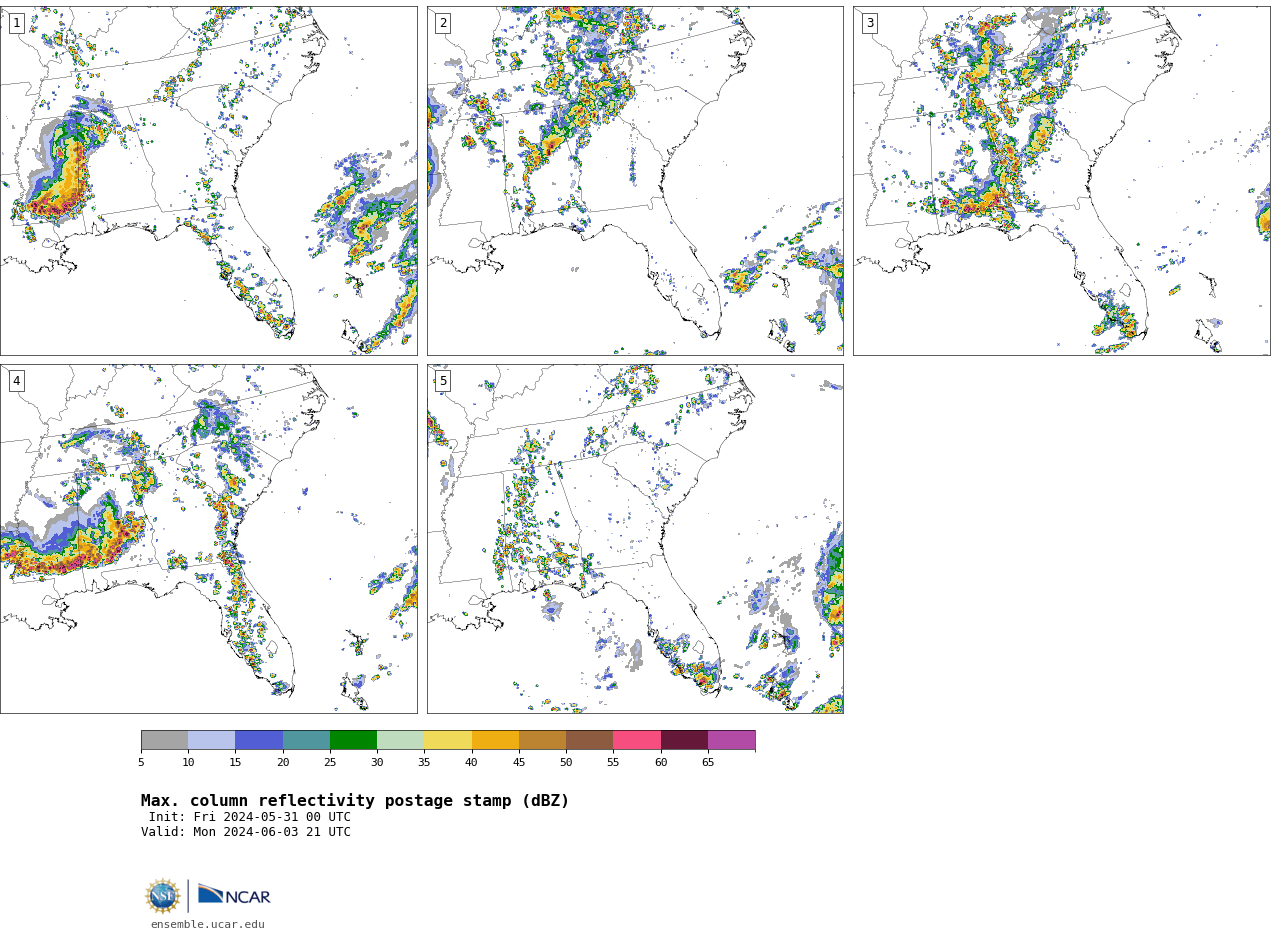
Task: Click the dark brown 50-55 dBZ swatch
Action: coord(590,740)
